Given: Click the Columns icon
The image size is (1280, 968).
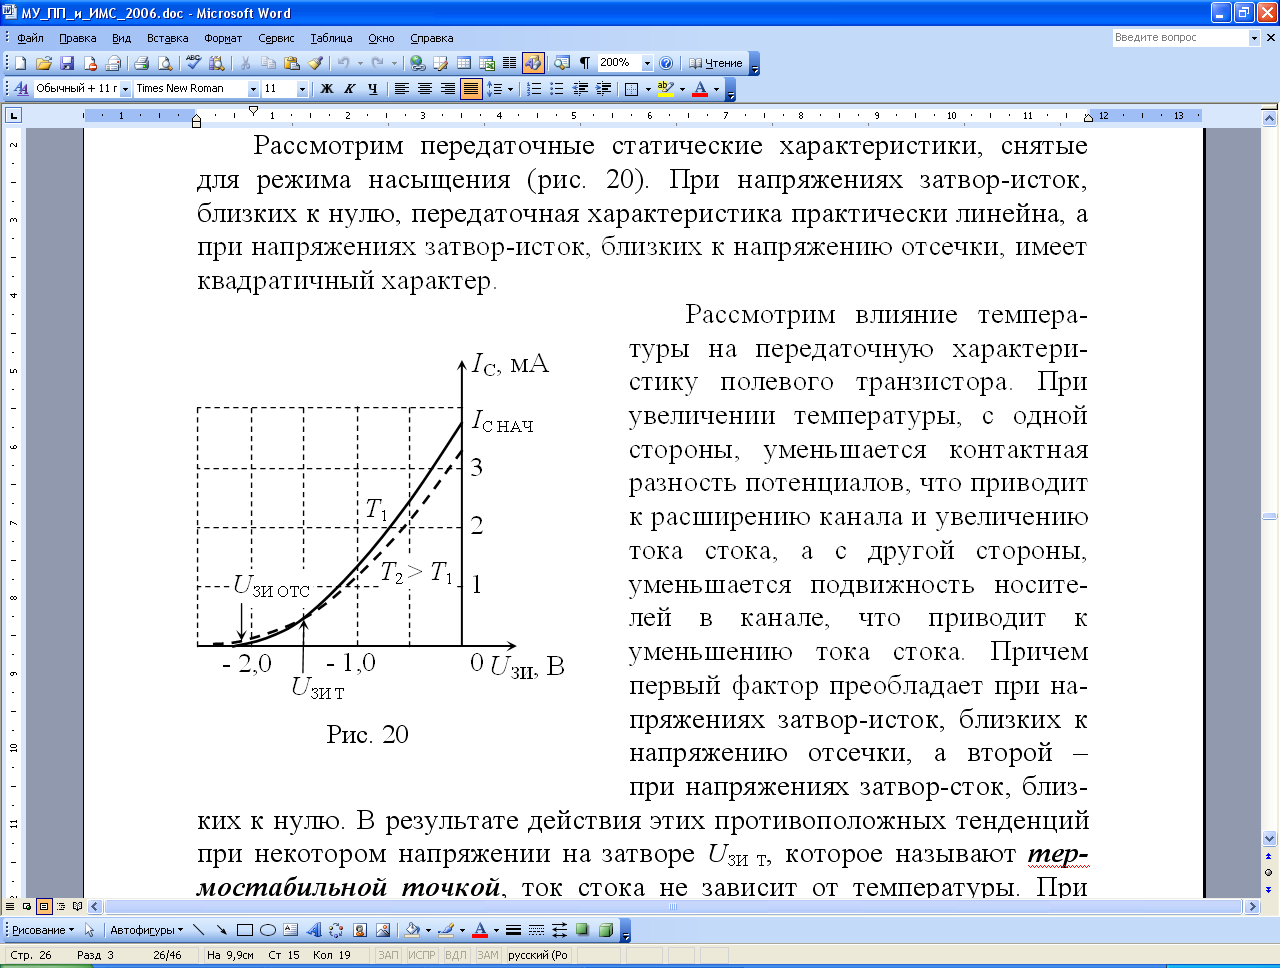Looking at the screenshot, I should click(x=509, y=63).
